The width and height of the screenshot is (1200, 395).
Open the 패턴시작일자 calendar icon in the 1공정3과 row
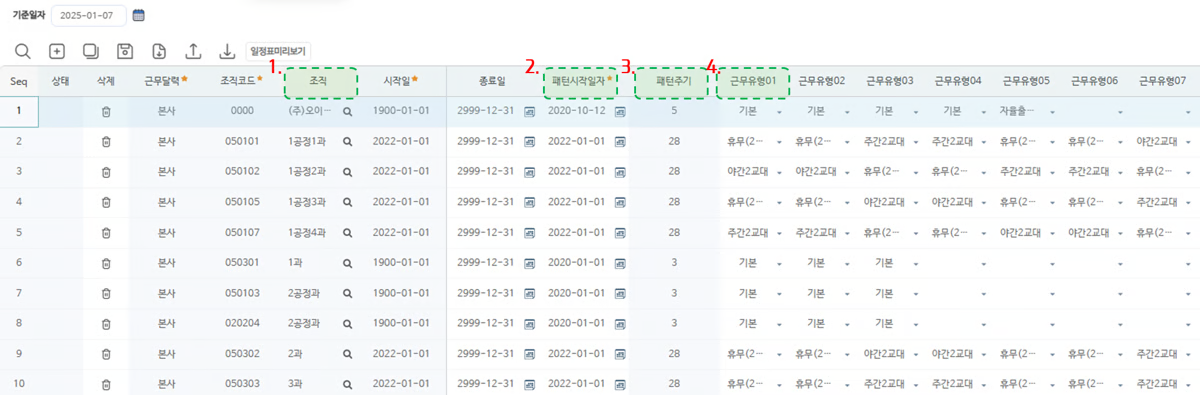tap(620, 202)
